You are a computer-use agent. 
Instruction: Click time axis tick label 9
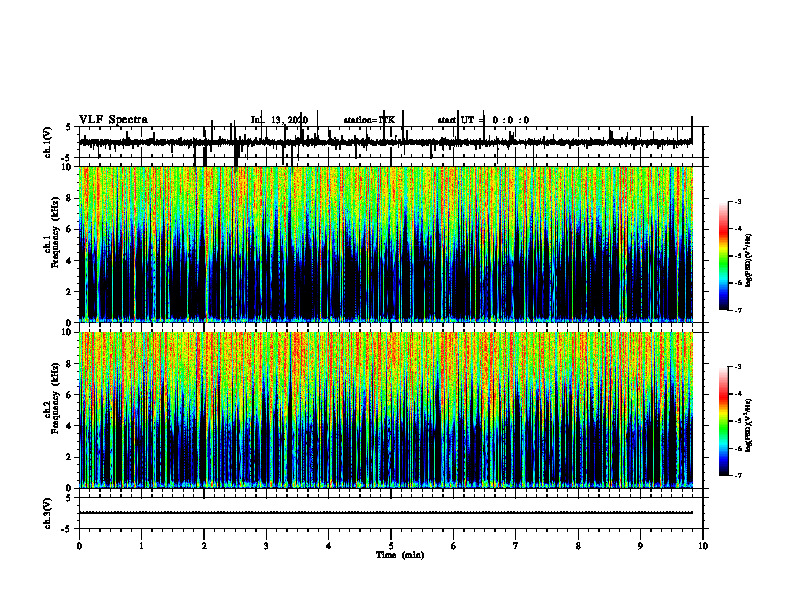point(640,546)
